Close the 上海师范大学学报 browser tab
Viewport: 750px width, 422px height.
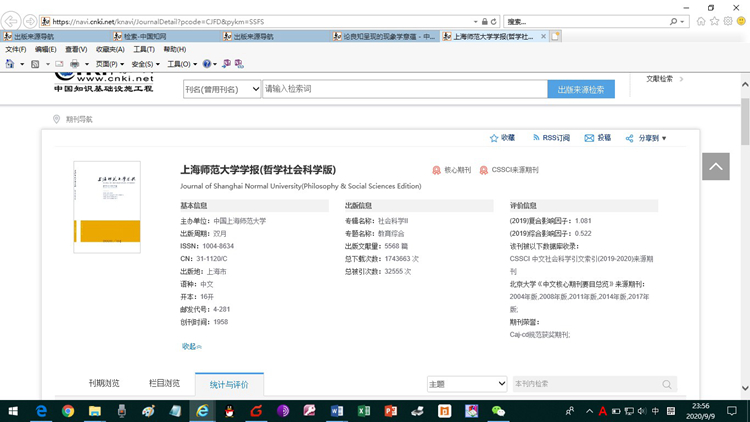pos(543,36)
